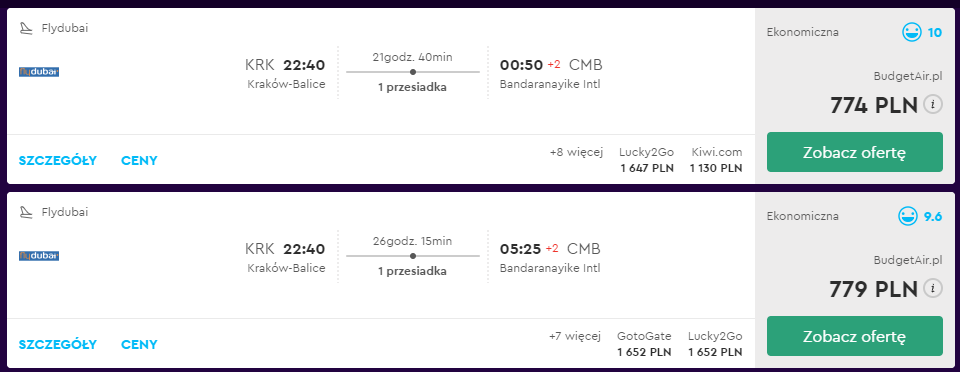The height and width of the screenshot is (372, 960).
Task: Select the Kiwi.com 1 130 PLN offer
Action: (716, 160)
